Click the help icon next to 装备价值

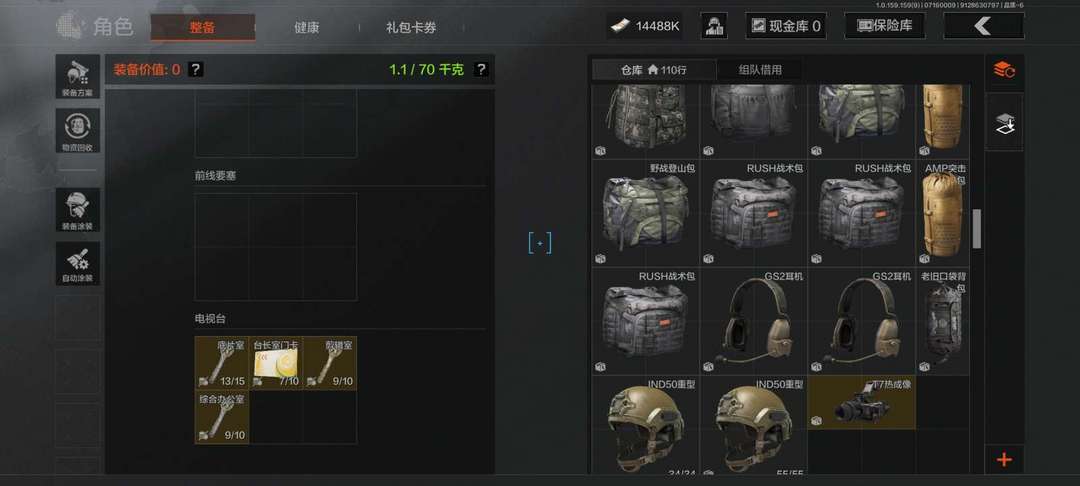point(196,69)
